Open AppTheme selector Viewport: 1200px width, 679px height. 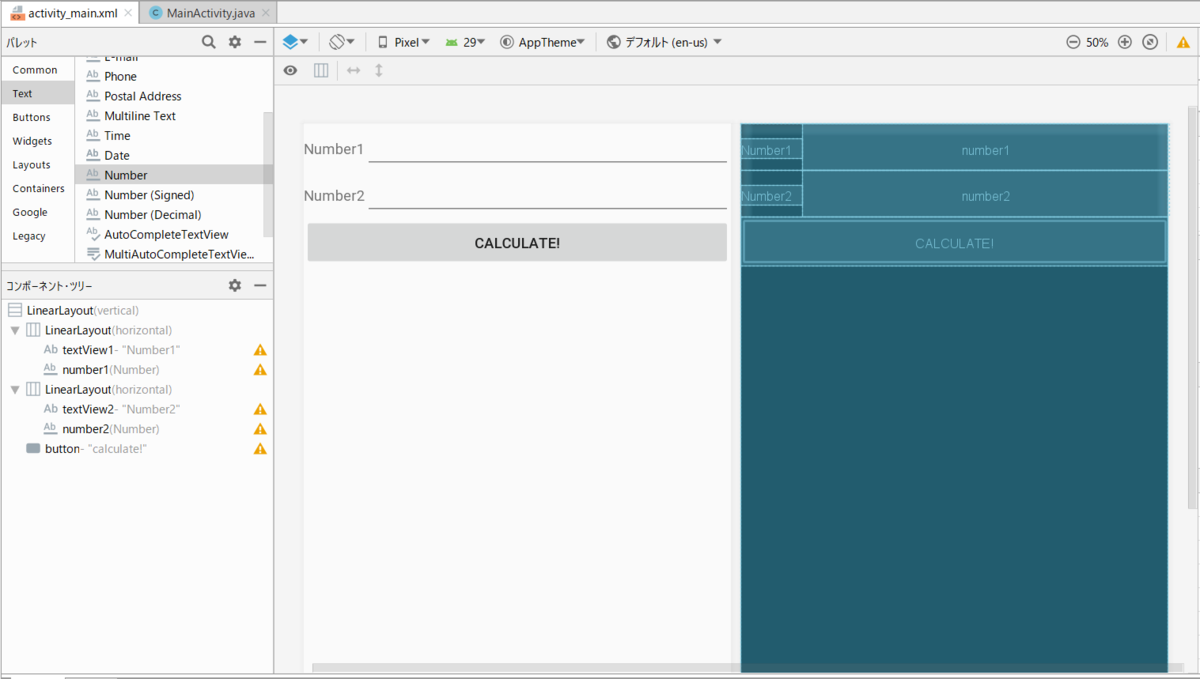click(543, 42)
